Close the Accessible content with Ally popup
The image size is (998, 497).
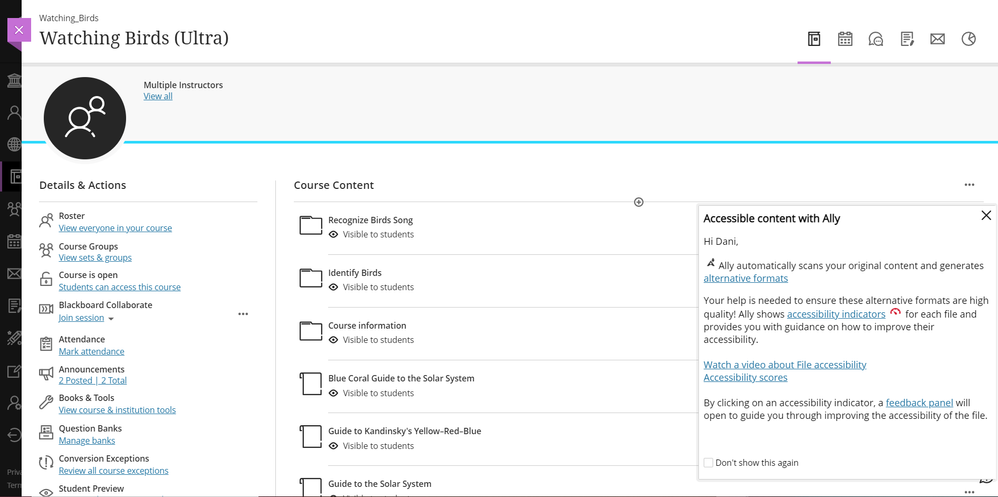pyautogui.click(x=986, y=216)
